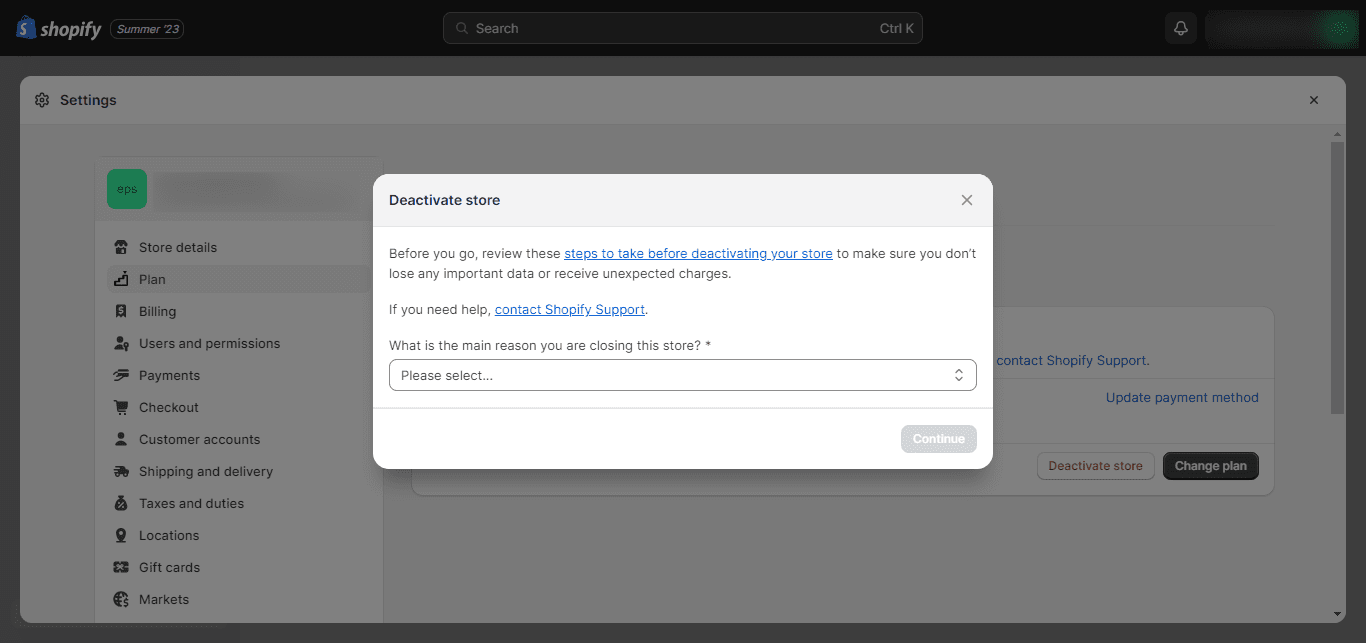
Task: Click the notification bell icon
Action: click(1180, 27)
